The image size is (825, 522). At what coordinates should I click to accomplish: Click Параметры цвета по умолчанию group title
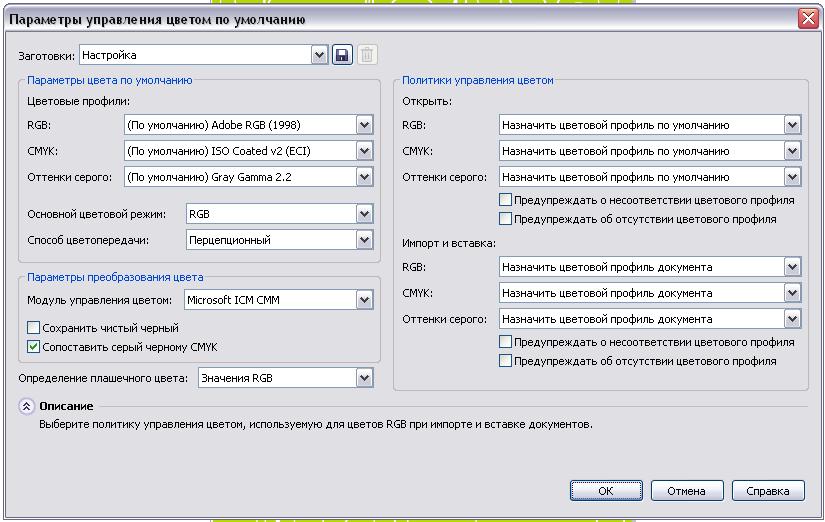[x=109, y=80]
